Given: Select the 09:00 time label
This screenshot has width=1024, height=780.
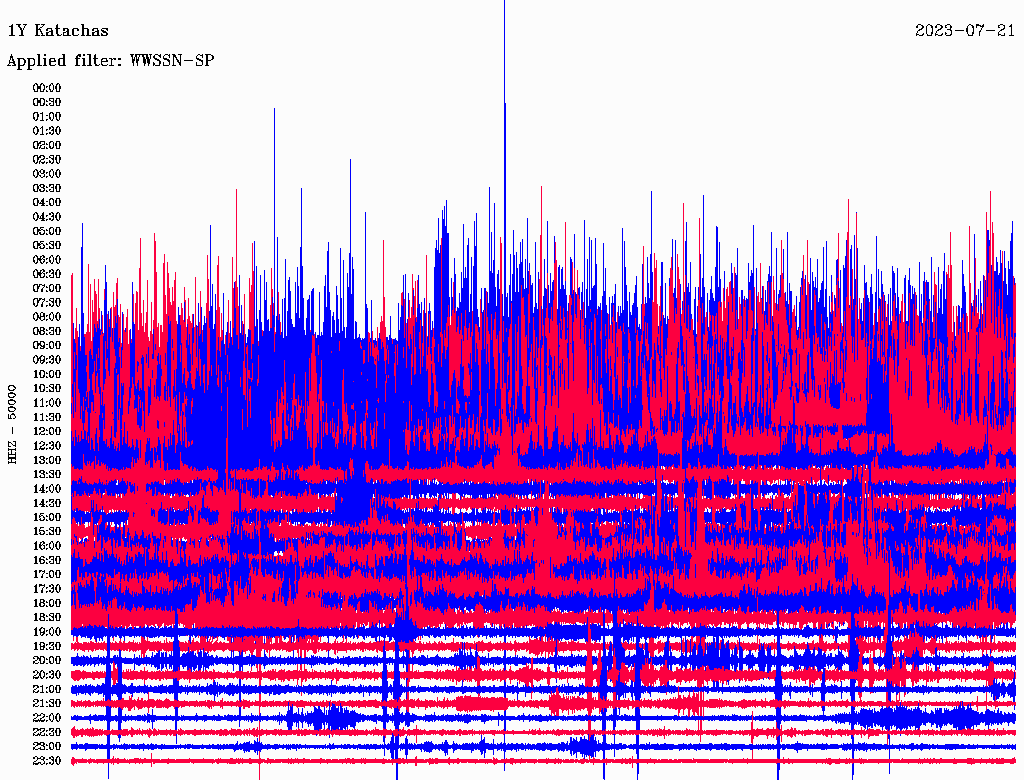Looking at the screenshot, I should (x=47, y=346).
